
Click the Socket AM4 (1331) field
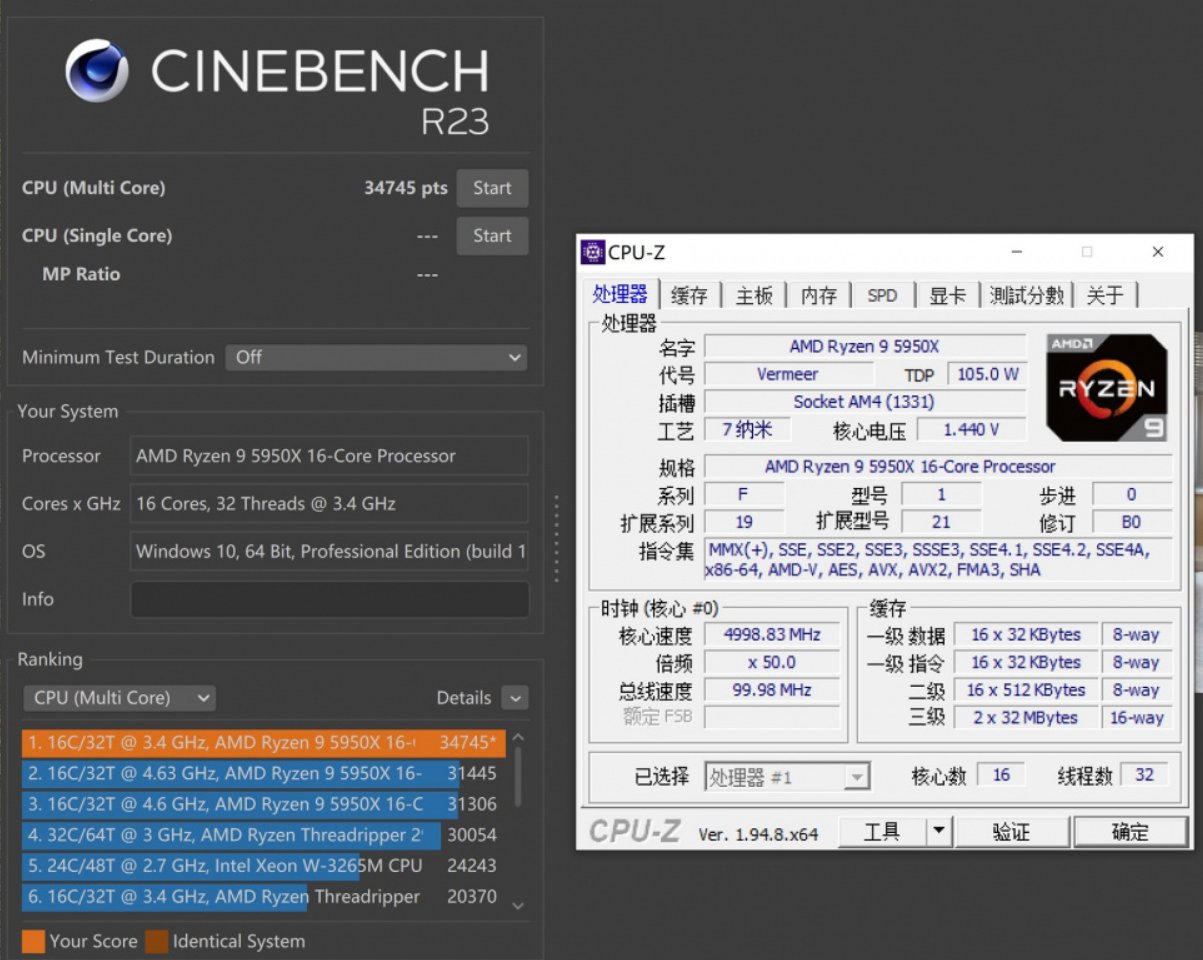coord(865,402)
